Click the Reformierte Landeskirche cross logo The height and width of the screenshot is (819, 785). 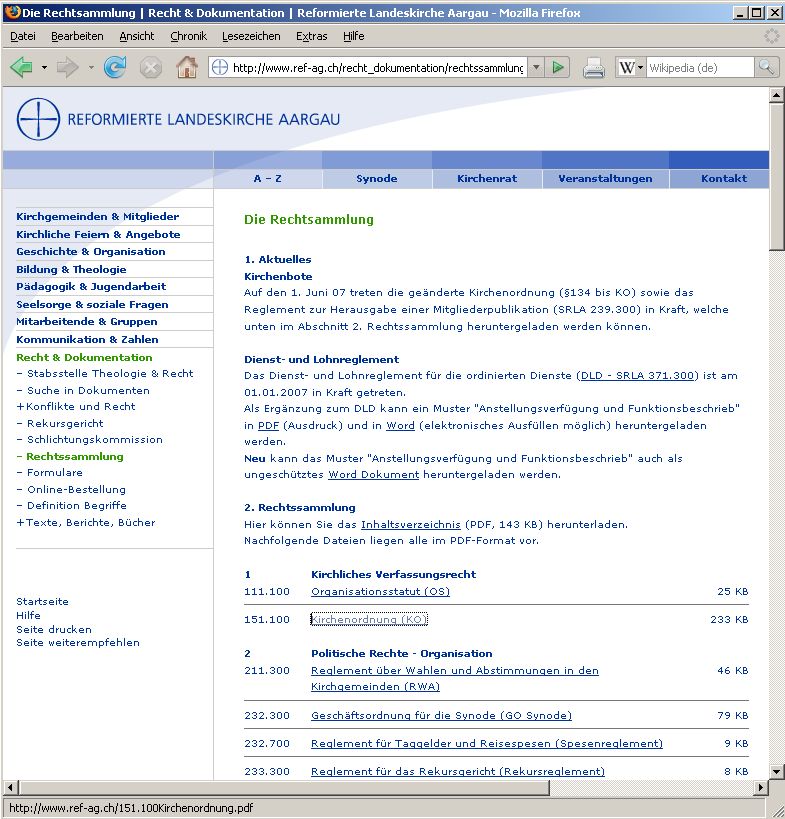click(38, 119)
